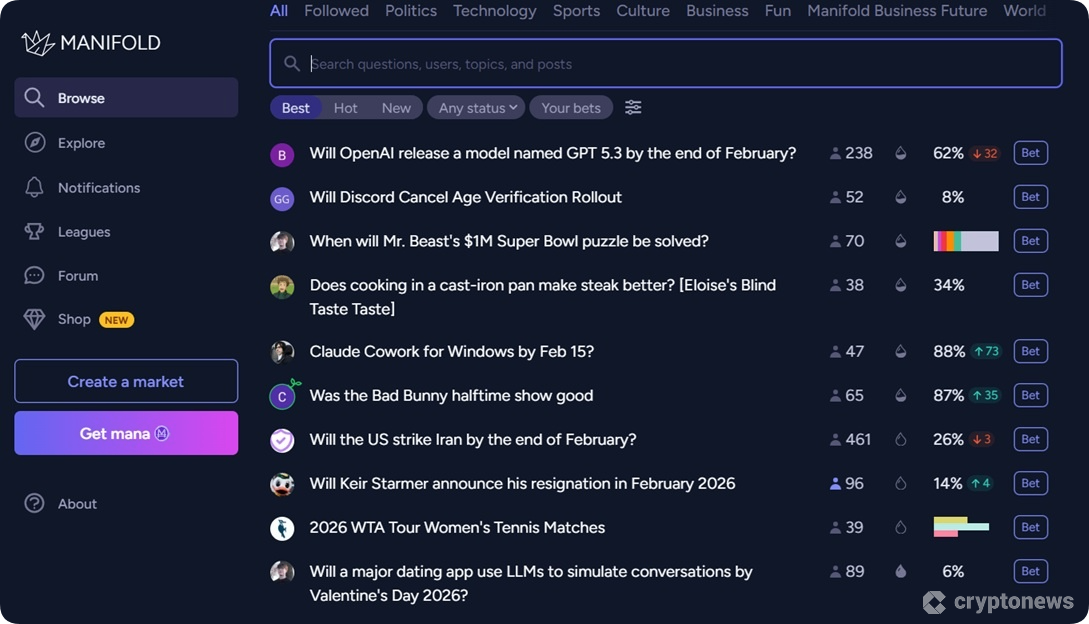Click the Your bets filter pill
This screenshot has width=1089, height=624.
[571, 108]
